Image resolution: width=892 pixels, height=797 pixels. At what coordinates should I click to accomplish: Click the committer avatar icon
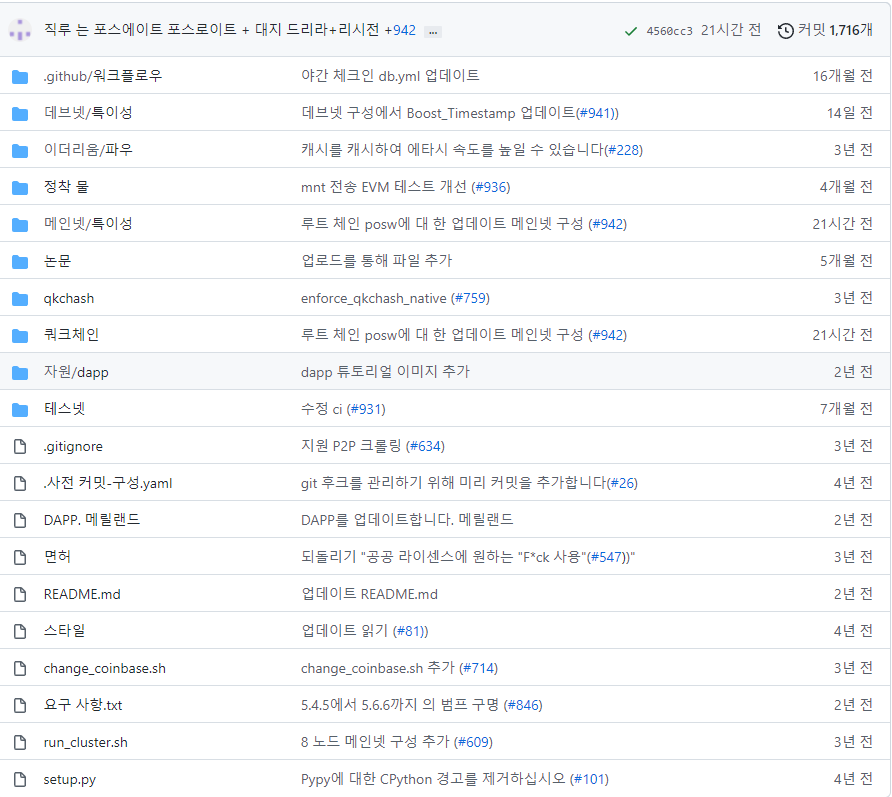pyautogui.click(x=20, y=30)
